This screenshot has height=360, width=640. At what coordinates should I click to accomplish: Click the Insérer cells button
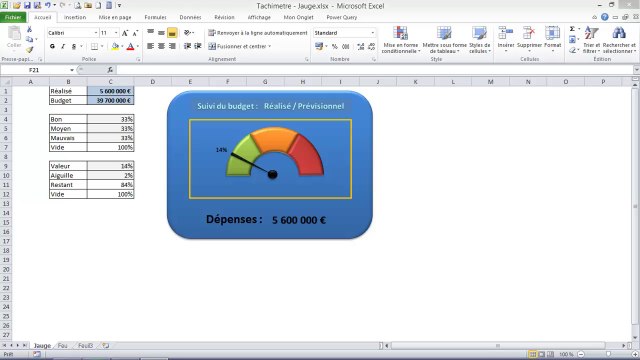506,40
